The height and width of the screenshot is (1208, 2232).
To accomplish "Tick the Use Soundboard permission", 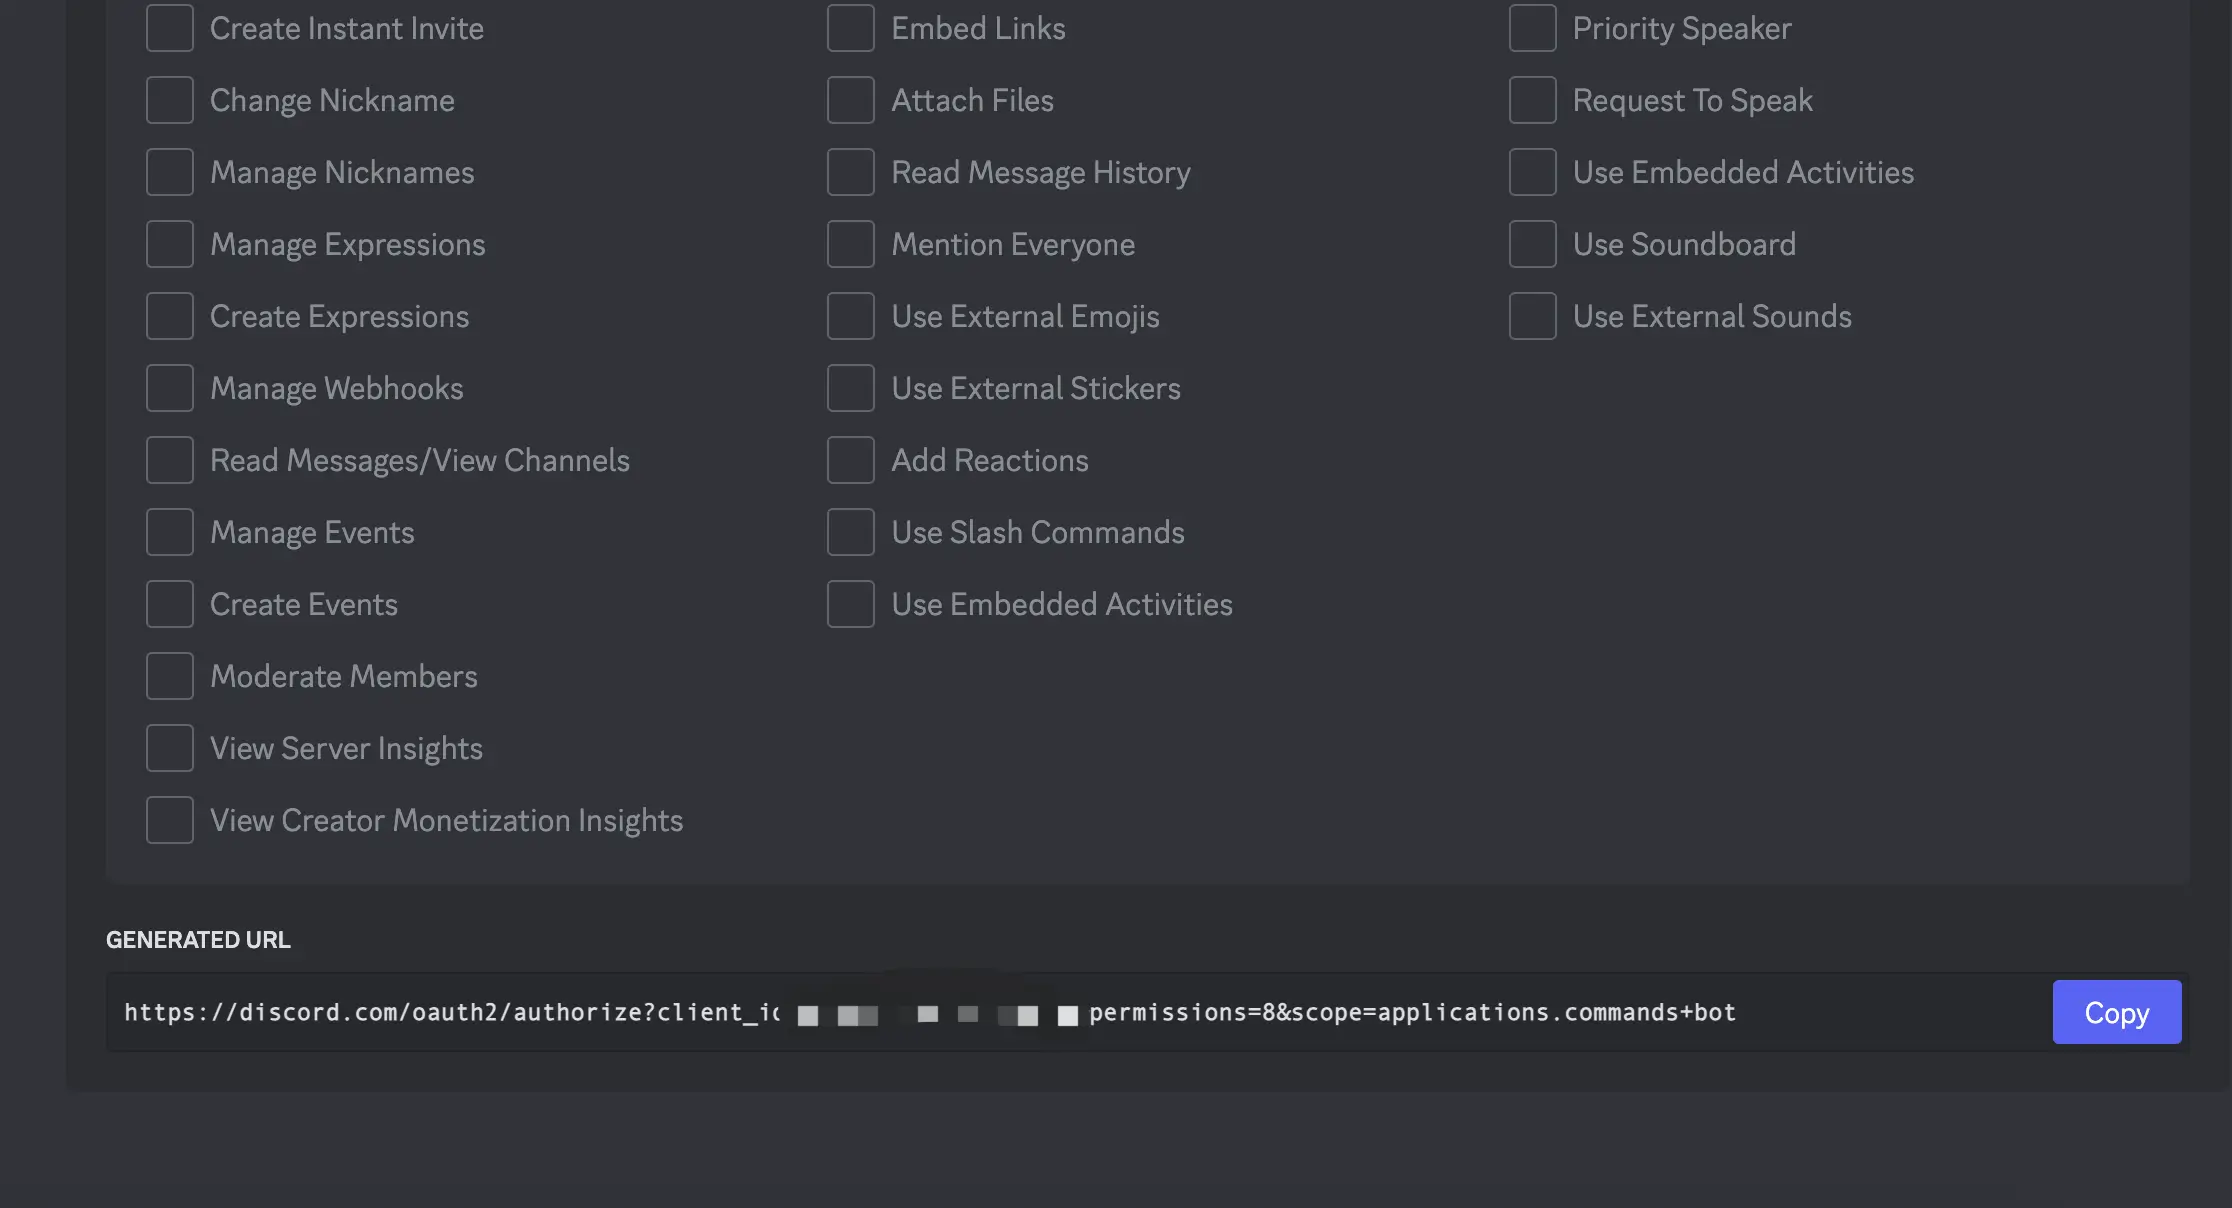I will pyautogui.click(x=1532, y=244).
